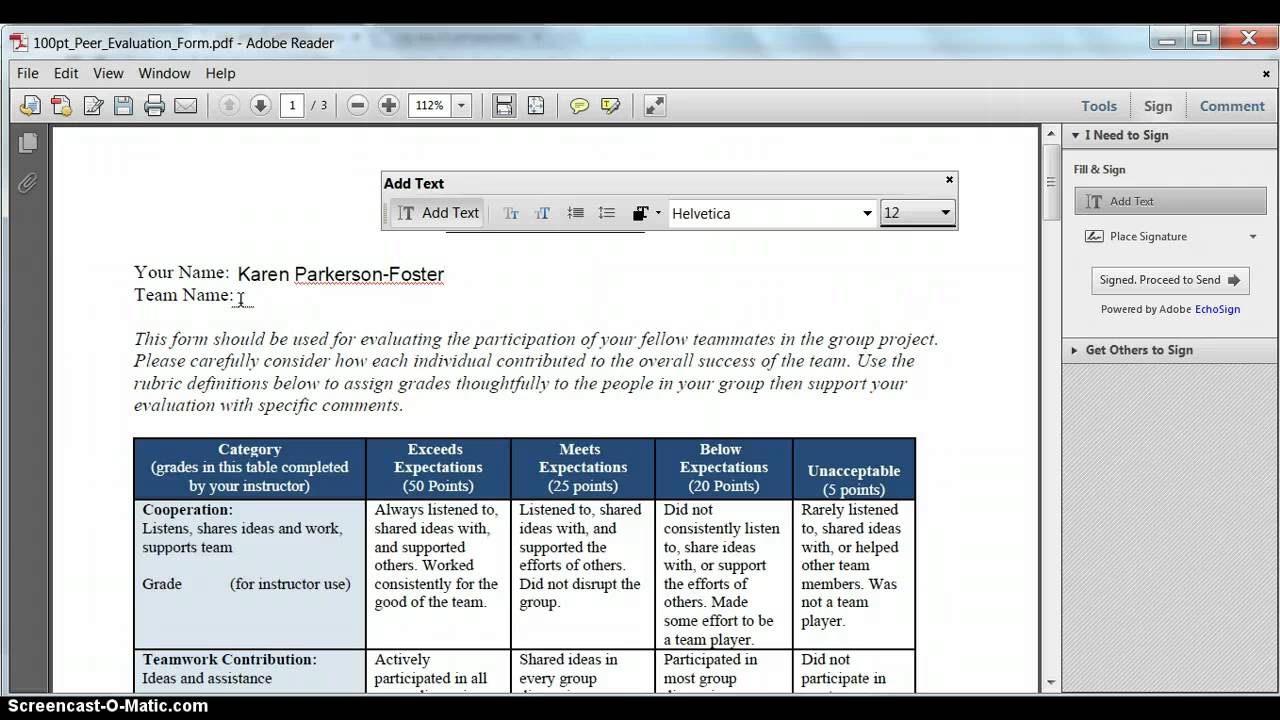The width and height of the screenshot is (1280, 720).
Task: Close the Add Text floating toolbar
Action: [x=950, y=180]
